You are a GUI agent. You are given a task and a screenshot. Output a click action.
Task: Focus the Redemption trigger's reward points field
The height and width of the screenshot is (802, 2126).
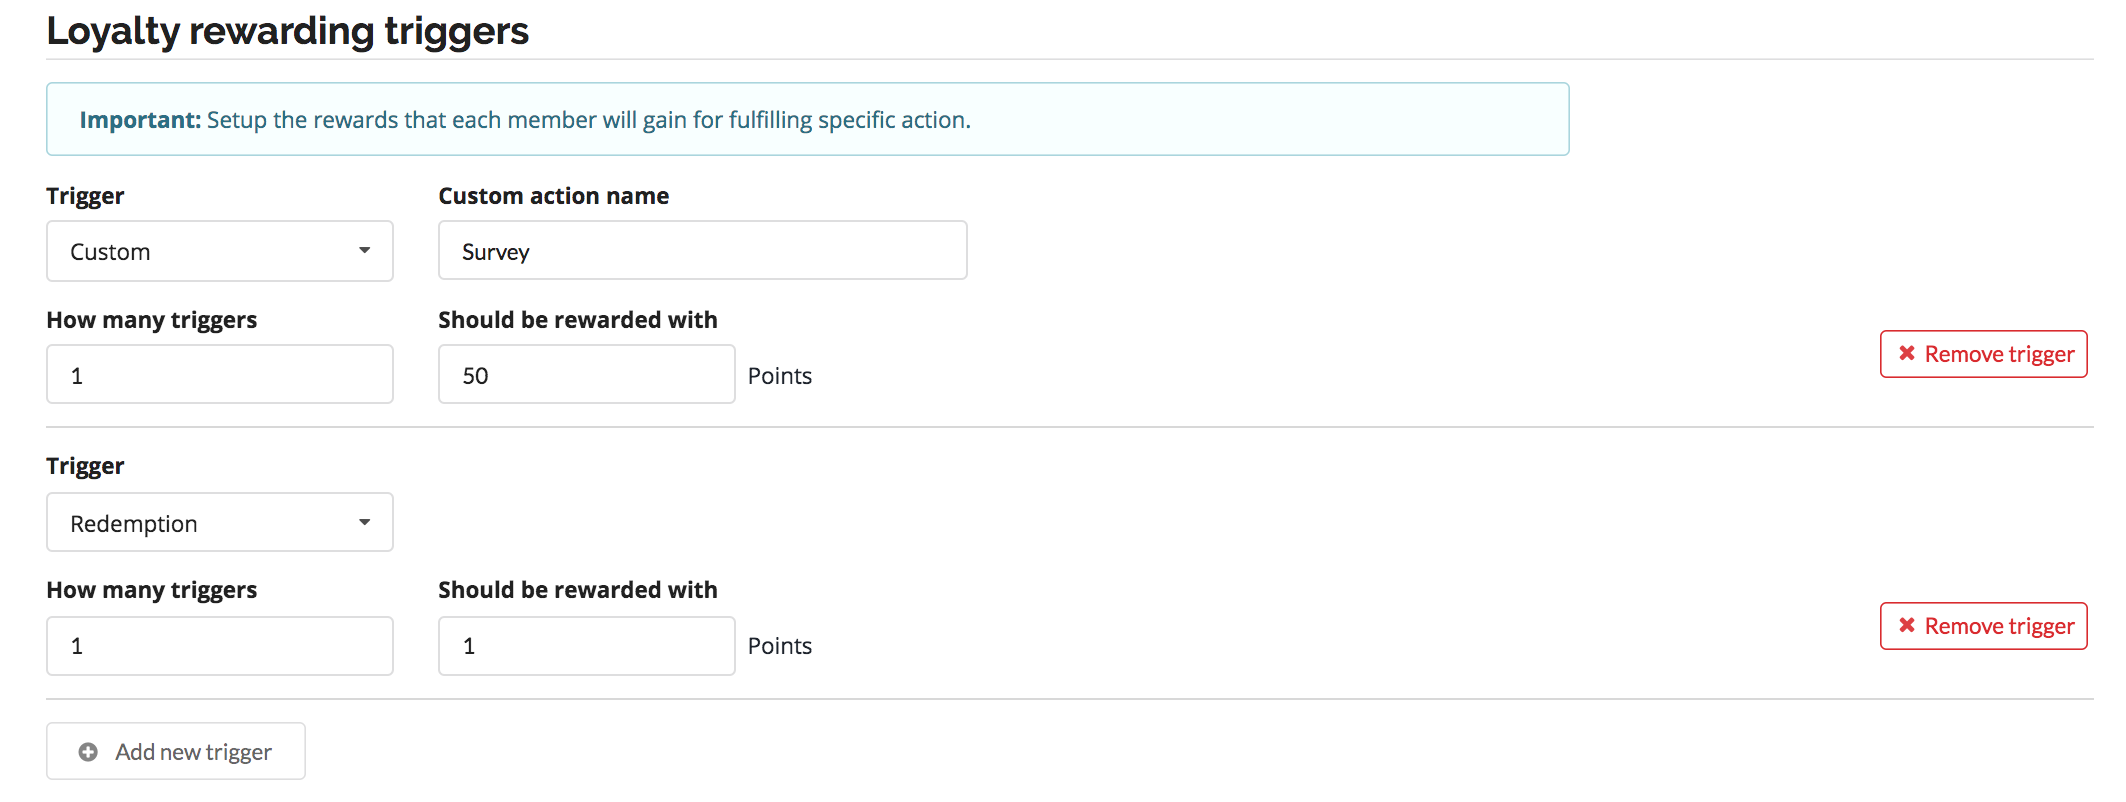click(x=586, y=646)
